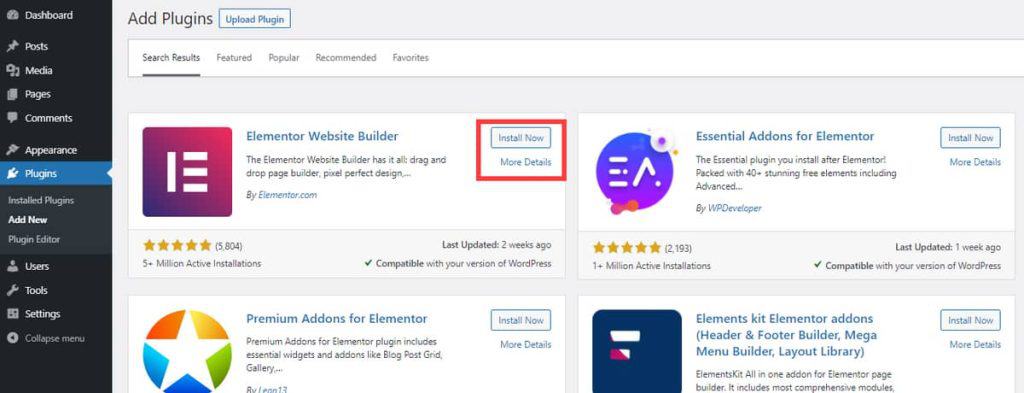The width and height of the screenshot is (1024, 393).
Task: Click the Elementor Website Builder logo thumbnail
Action: click(x=187, y=172)
